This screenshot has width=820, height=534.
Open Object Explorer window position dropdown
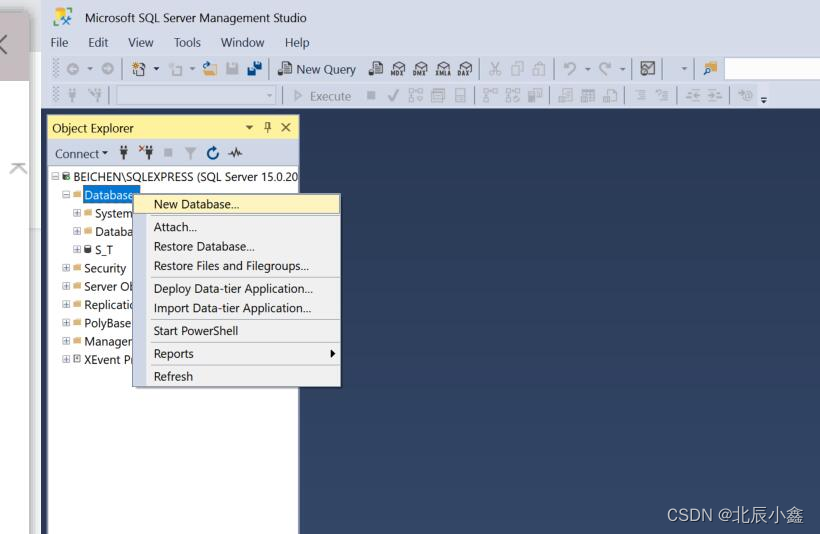click(x=249, y=127)
